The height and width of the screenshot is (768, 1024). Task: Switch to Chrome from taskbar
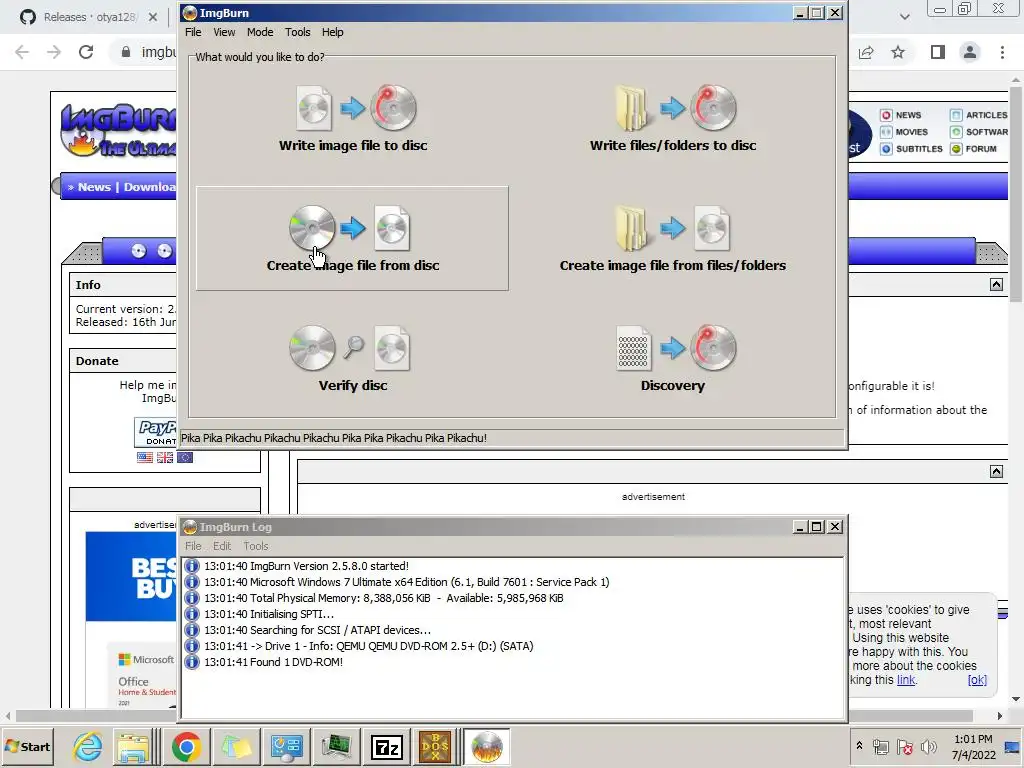point(186,746)
